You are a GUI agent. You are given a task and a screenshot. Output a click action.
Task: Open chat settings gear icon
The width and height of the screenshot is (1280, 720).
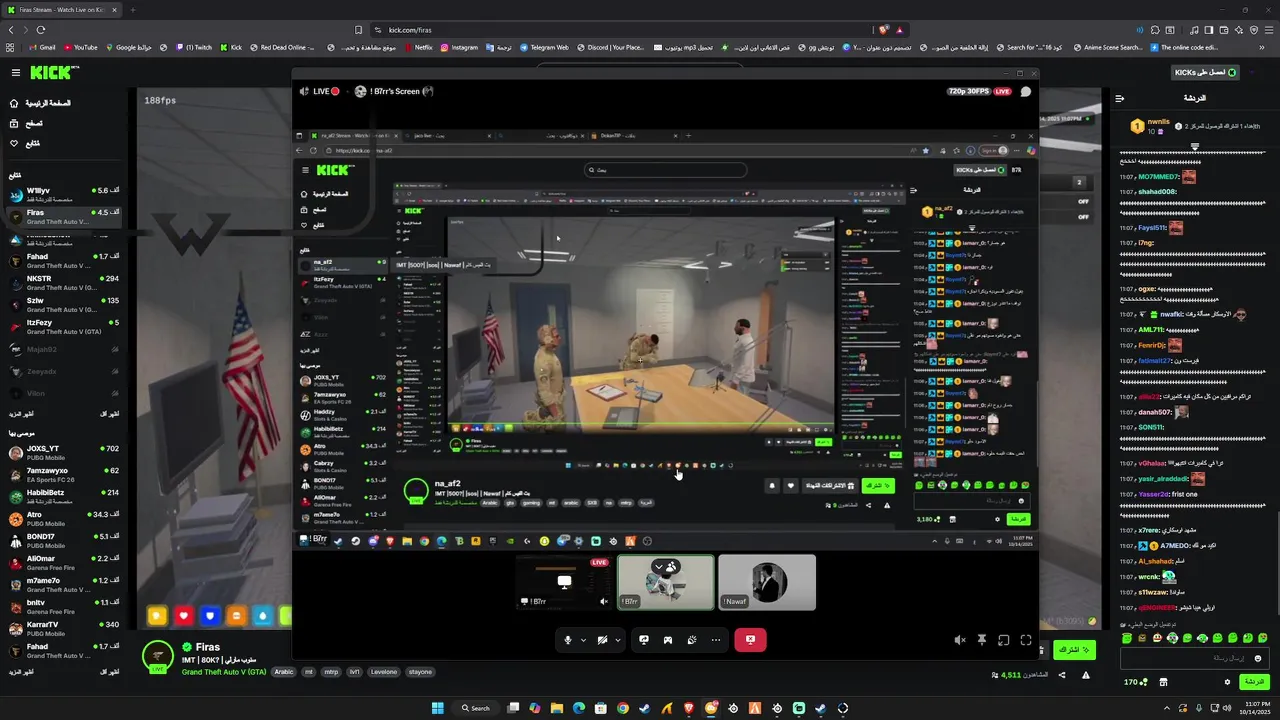(1227, 682)
